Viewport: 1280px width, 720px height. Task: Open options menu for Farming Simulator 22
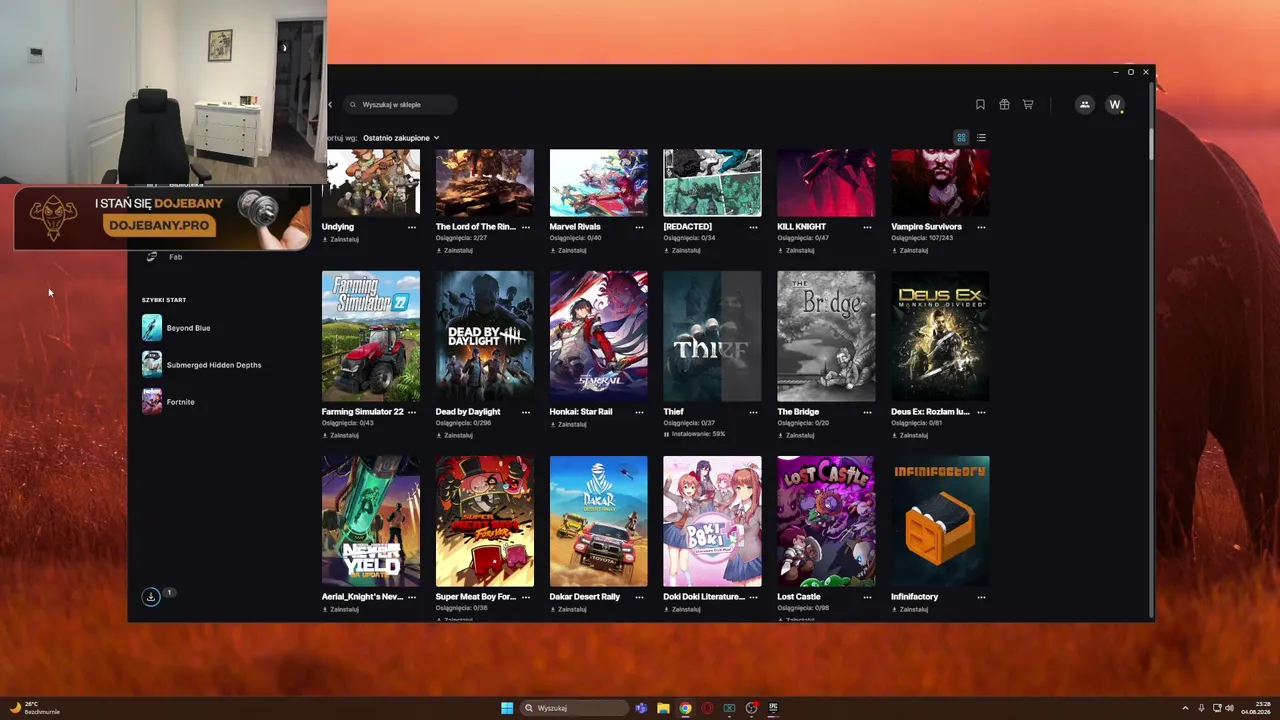coord(412,412)
